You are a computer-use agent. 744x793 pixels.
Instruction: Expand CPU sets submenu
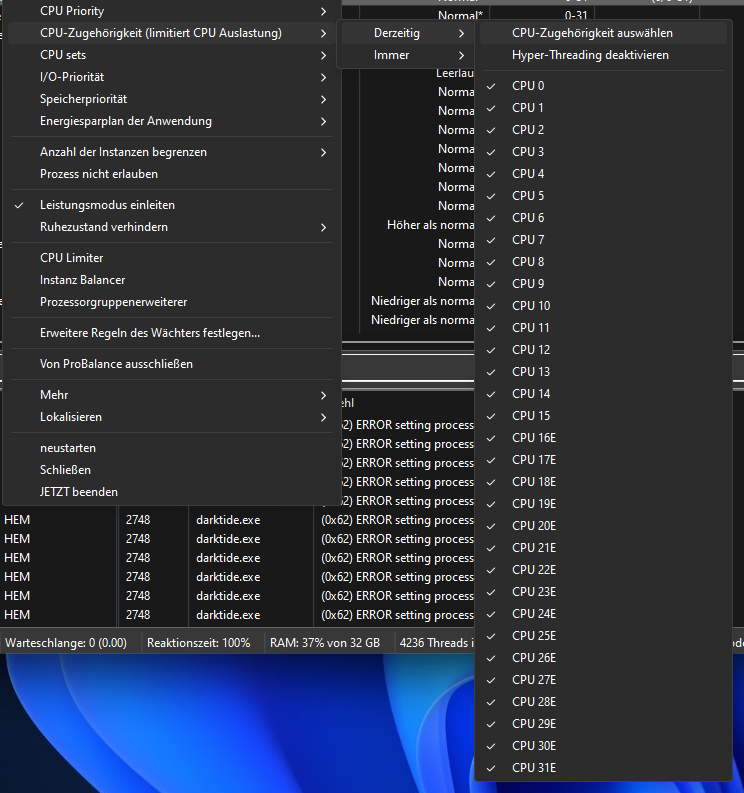171,55
